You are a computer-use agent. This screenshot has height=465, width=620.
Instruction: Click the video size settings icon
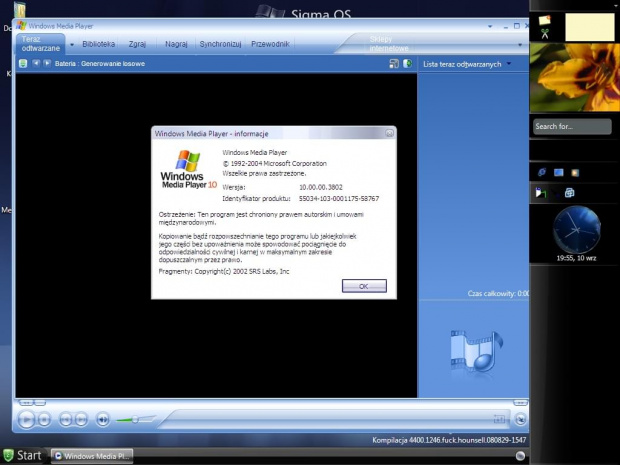(394, 64)
